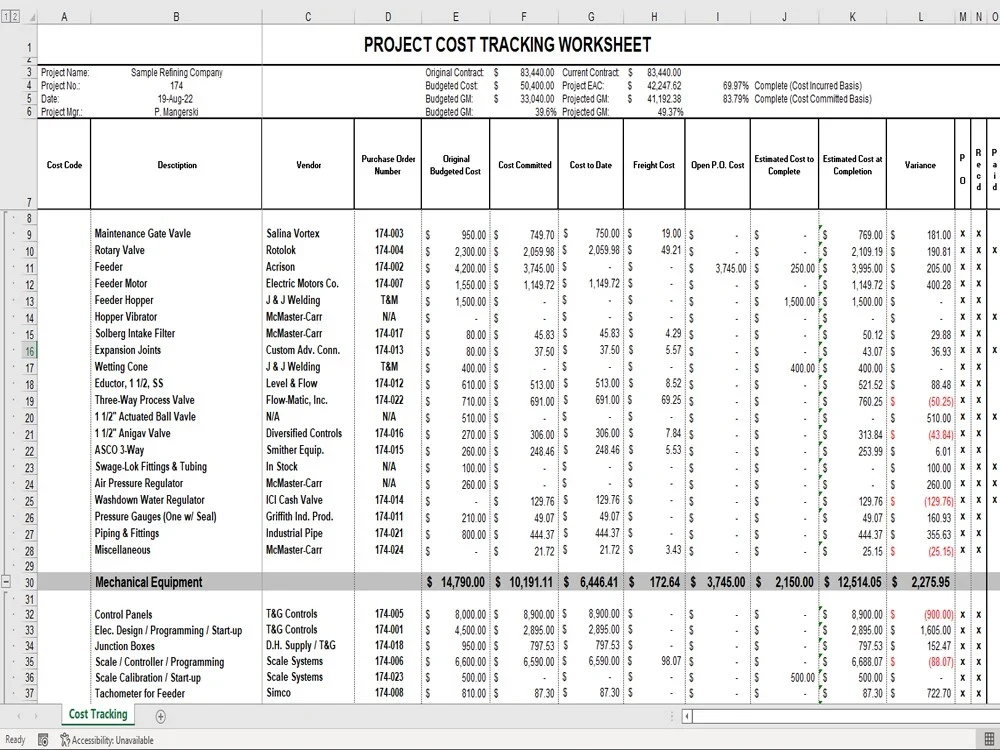Select row 30 header
Viewport: 1000px width, 750px height.
click(x=29, y=582)
